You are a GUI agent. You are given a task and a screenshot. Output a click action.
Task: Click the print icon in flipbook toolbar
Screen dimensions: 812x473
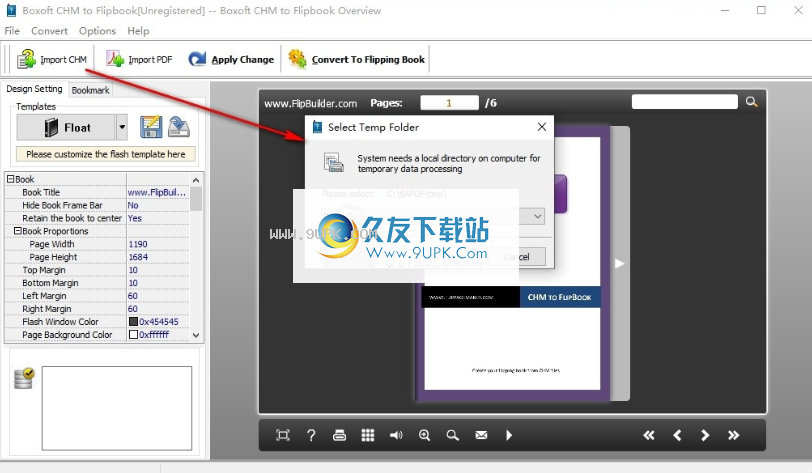[339, 435]
